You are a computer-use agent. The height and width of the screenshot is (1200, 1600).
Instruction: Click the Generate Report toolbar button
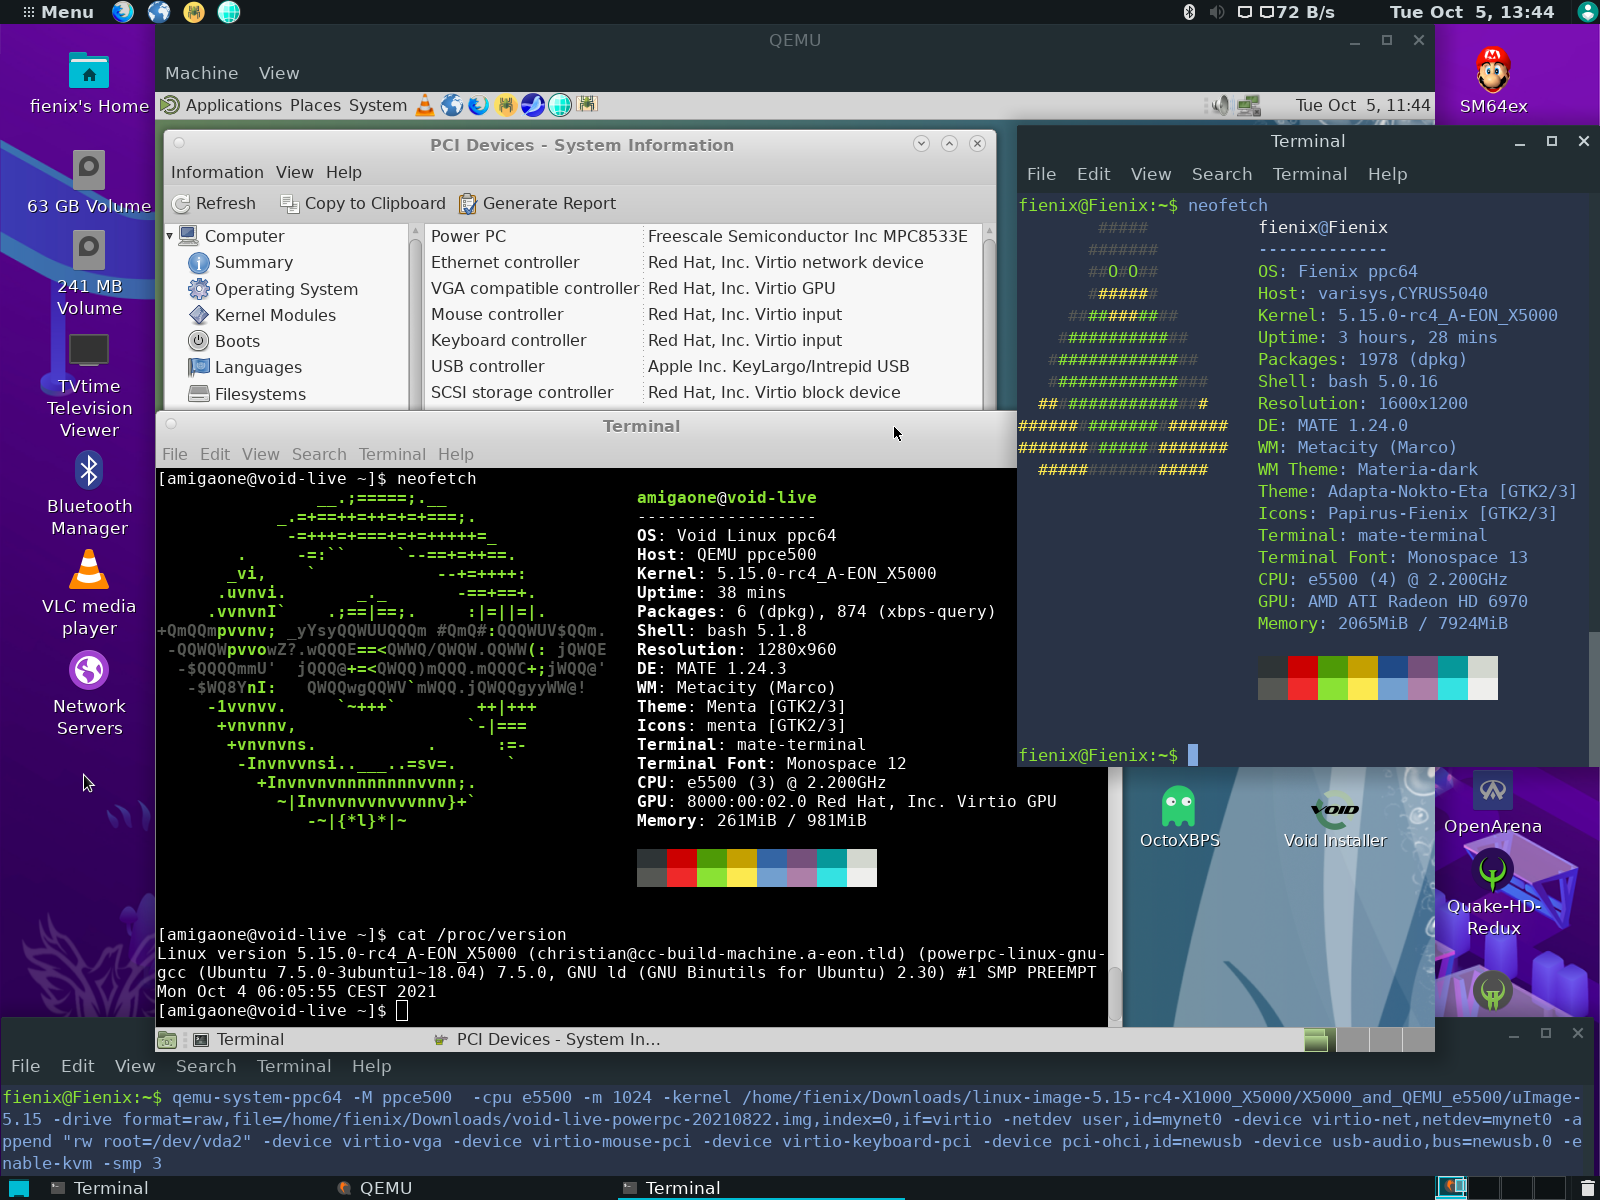(537, 204)
